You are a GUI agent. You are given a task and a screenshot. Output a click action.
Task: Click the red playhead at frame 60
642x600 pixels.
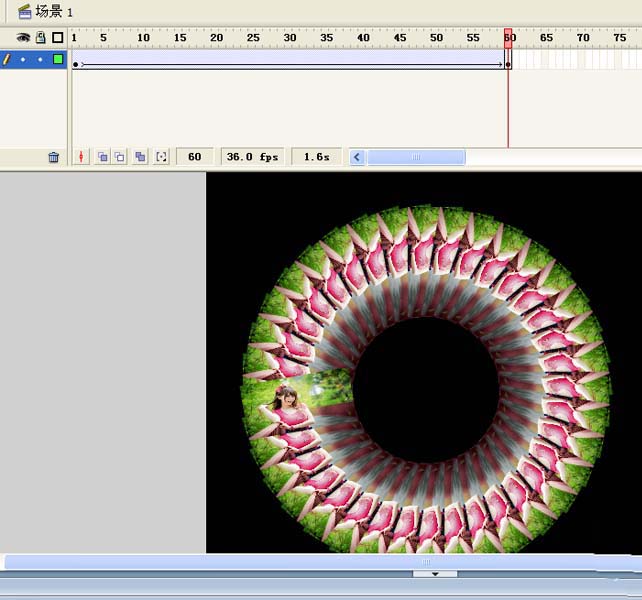tap(508, 38)
